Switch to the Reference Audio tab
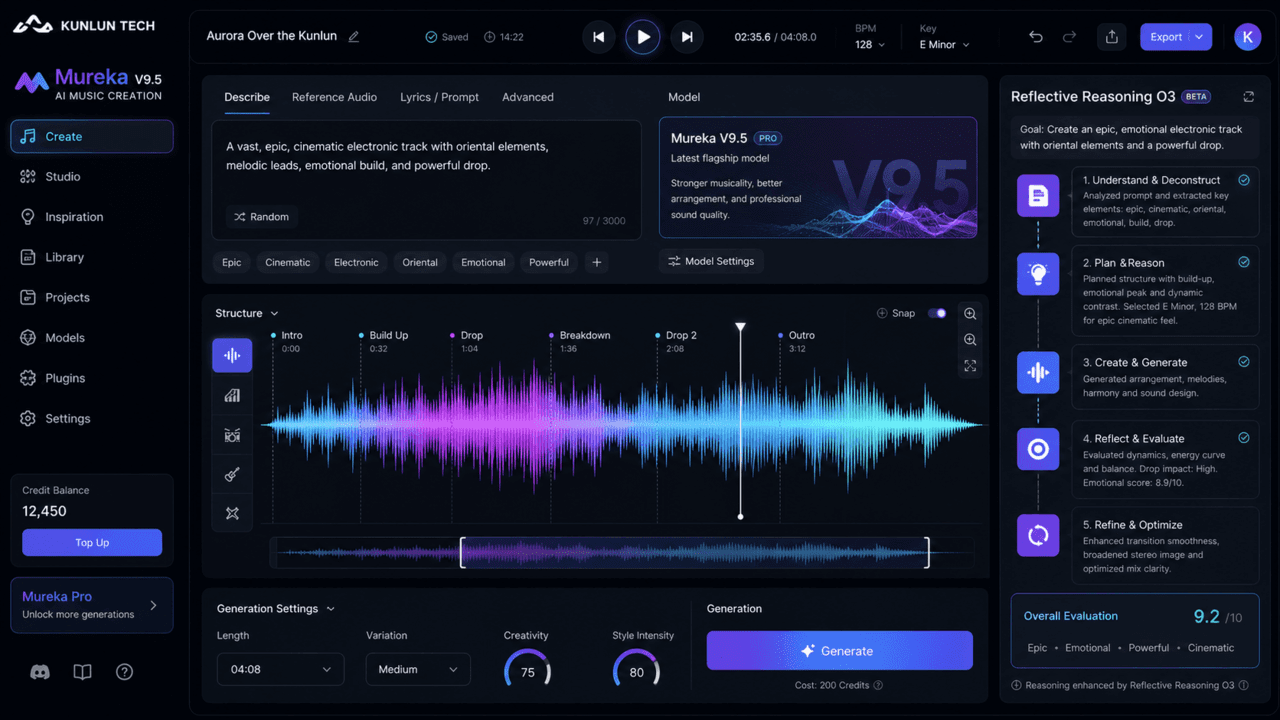The height and width of the screenshot is (720, 1280). (x=334, y=97)
